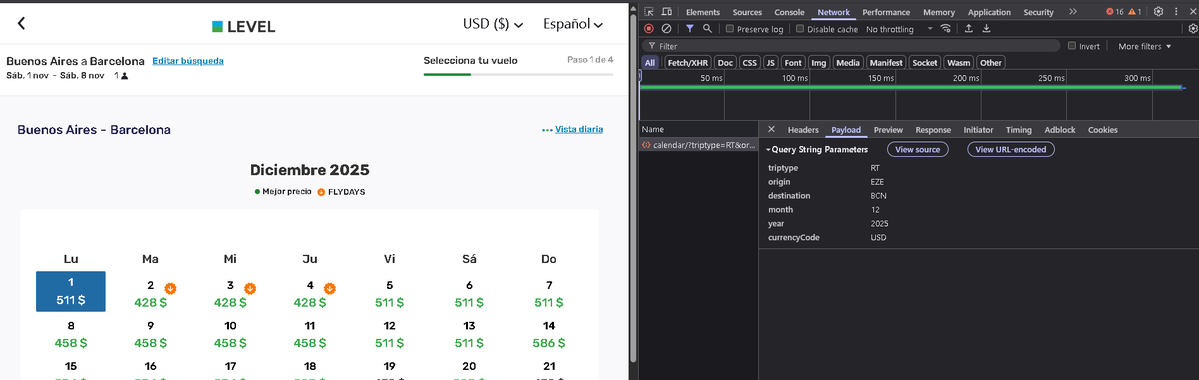Open the element inspector picker in DevTools
1199x380 pixels.
[648, 11]
